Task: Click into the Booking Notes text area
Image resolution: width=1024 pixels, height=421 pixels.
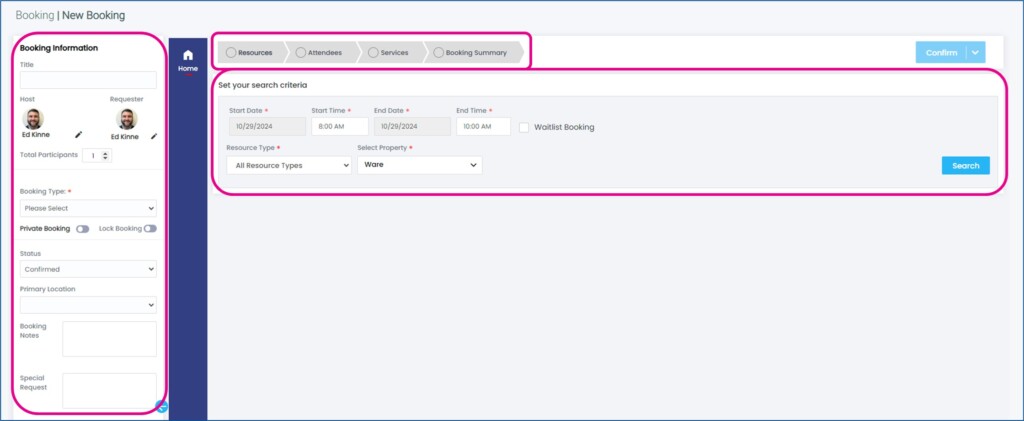Action: point(110,339)
